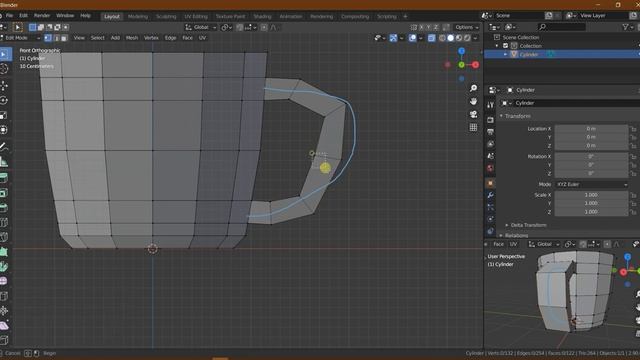Open the Modifier wrench properties tab
Viewport: 640px width, 360px height.
(x=491, y=195)
